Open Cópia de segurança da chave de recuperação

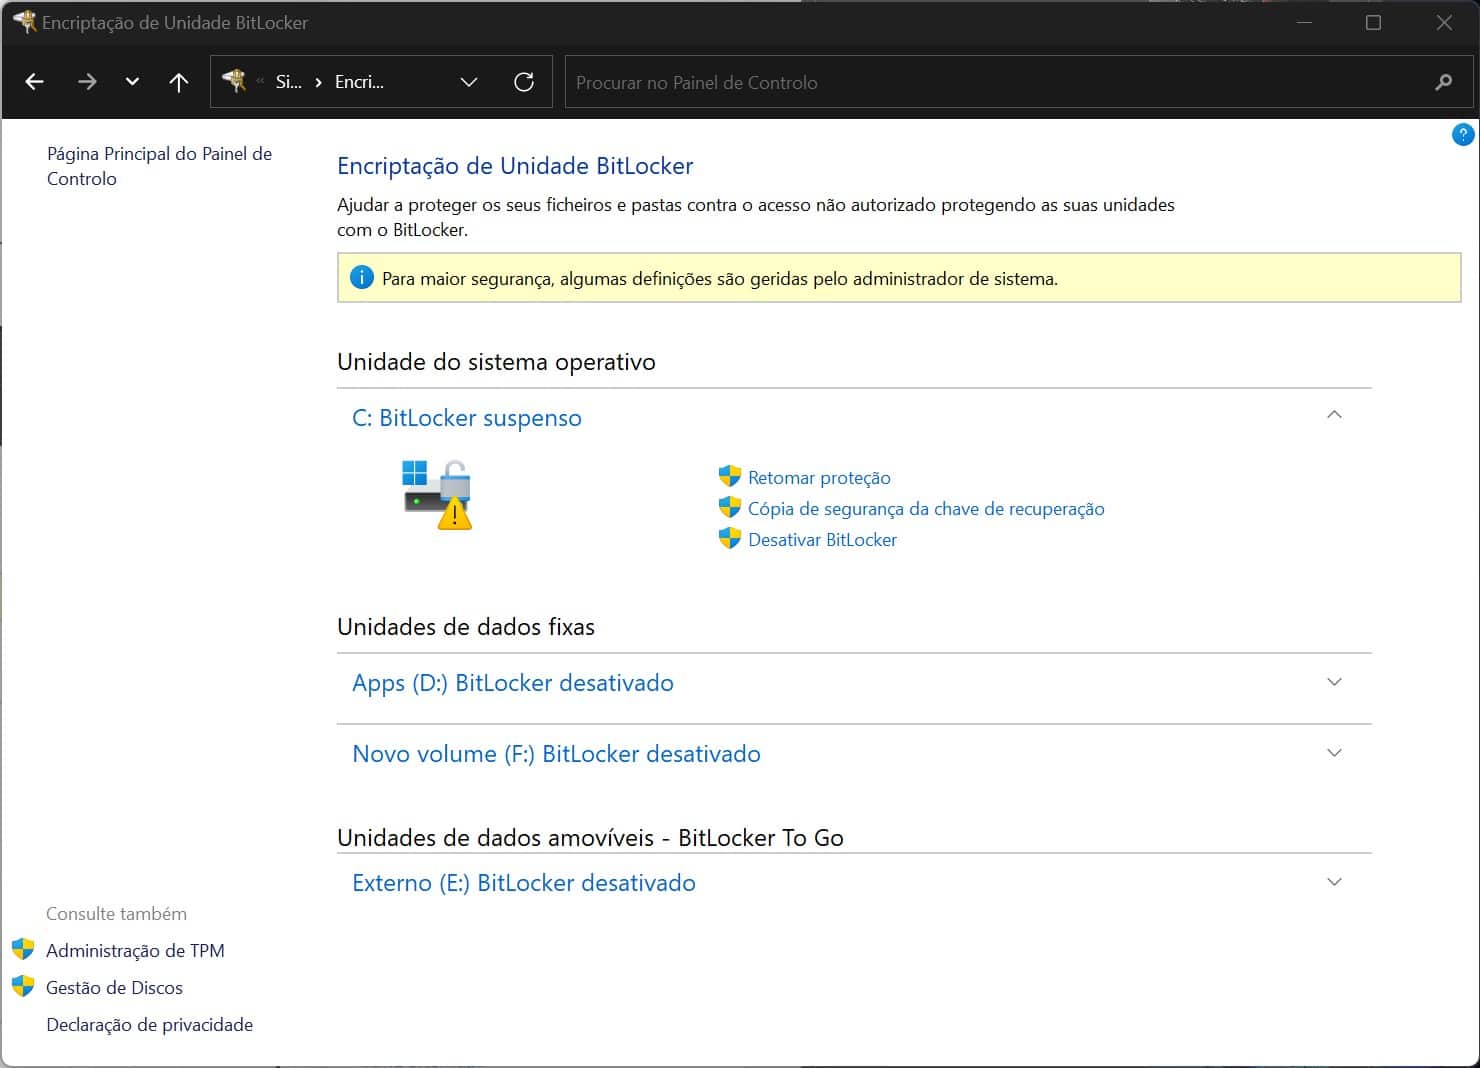coord(925,509)
